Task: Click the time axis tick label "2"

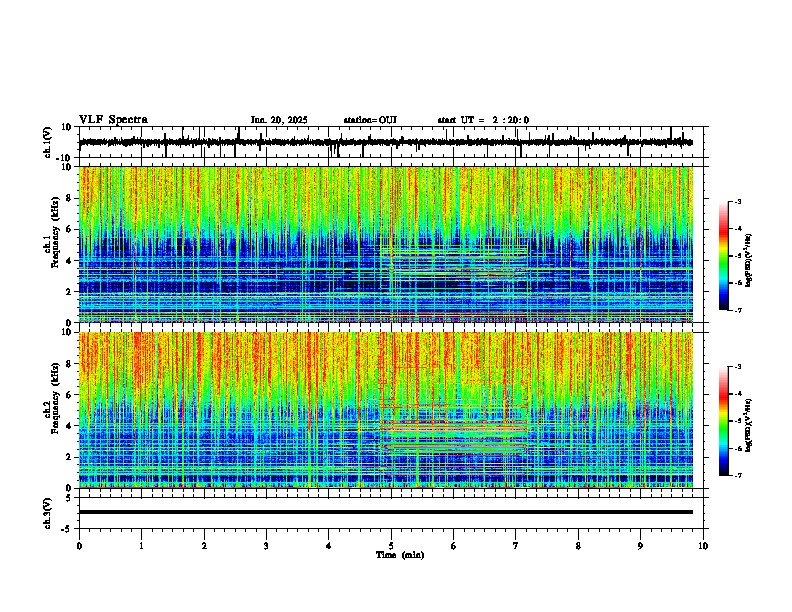Action: [204, 546]
